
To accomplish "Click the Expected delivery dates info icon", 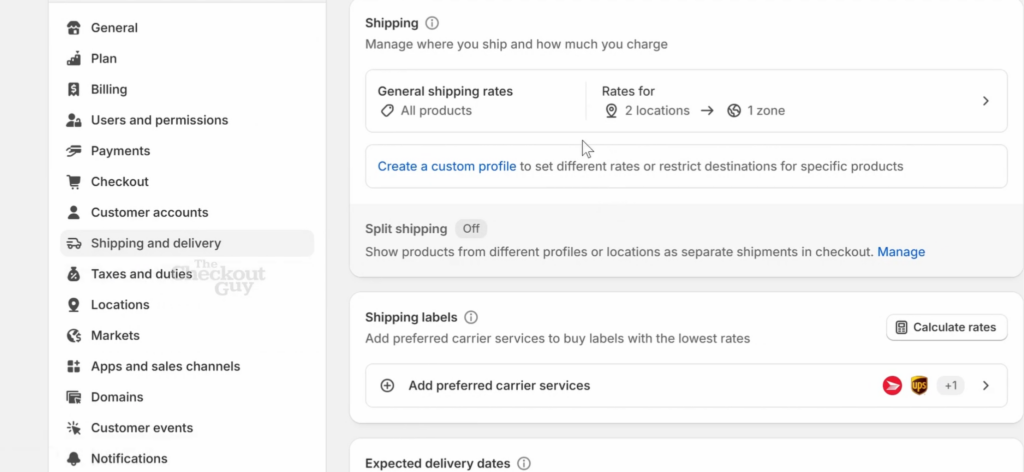I will (x=524, y=464).
